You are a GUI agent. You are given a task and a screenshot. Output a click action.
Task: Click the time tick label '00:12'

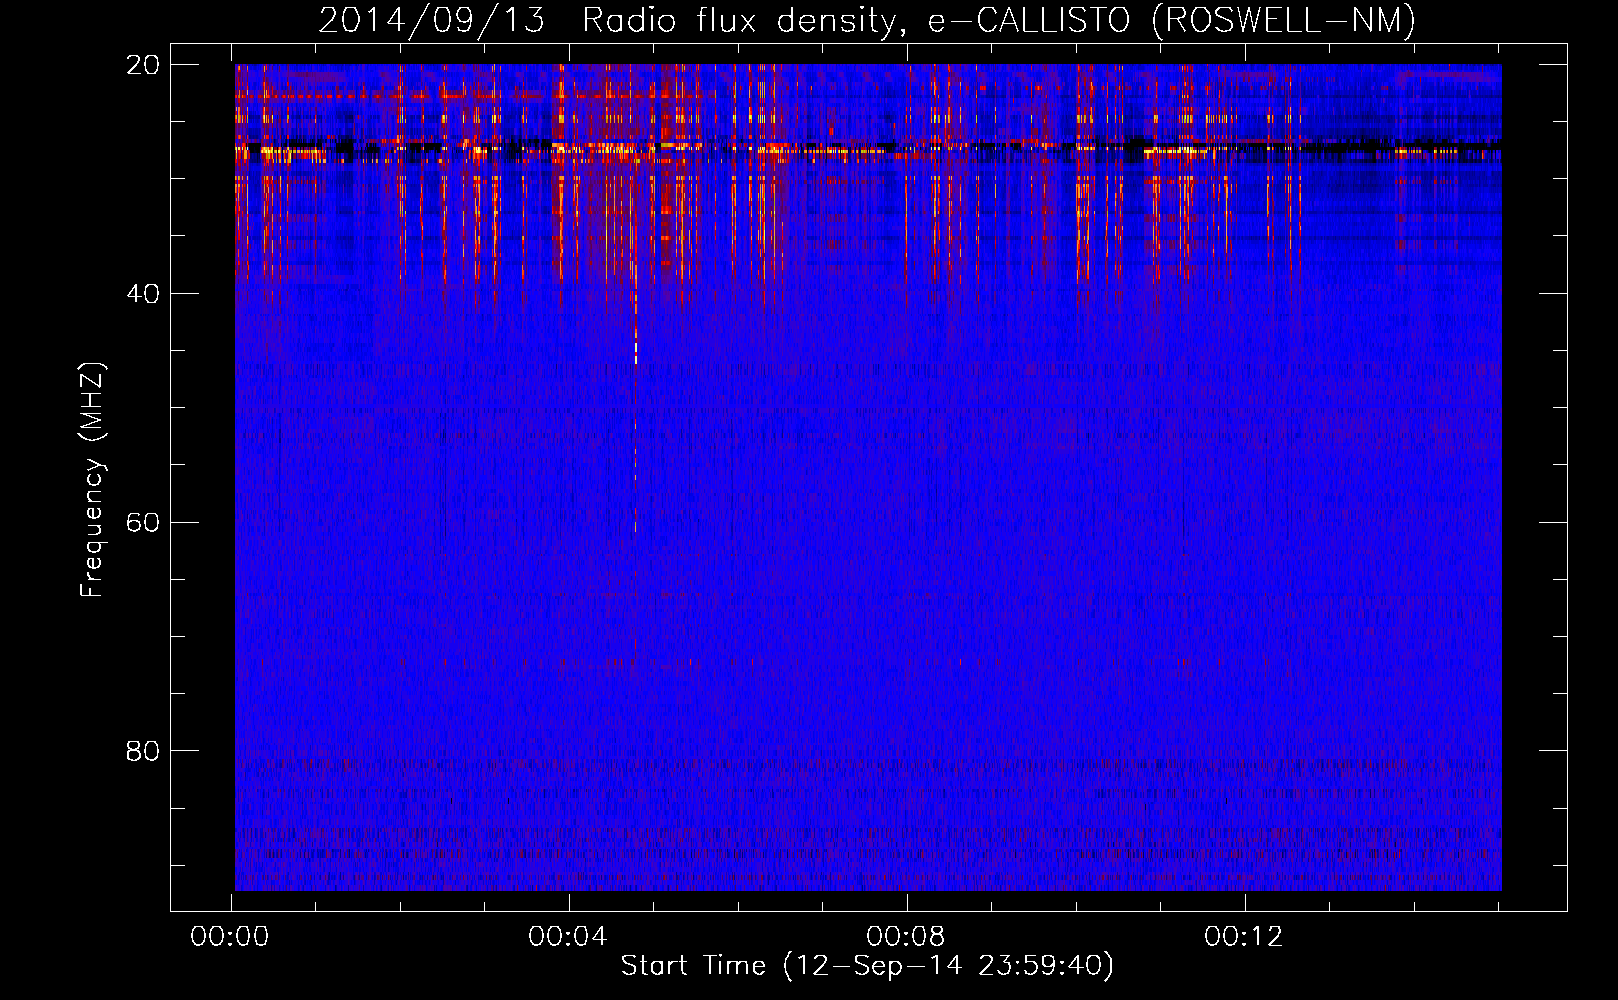pos(1244,937)
